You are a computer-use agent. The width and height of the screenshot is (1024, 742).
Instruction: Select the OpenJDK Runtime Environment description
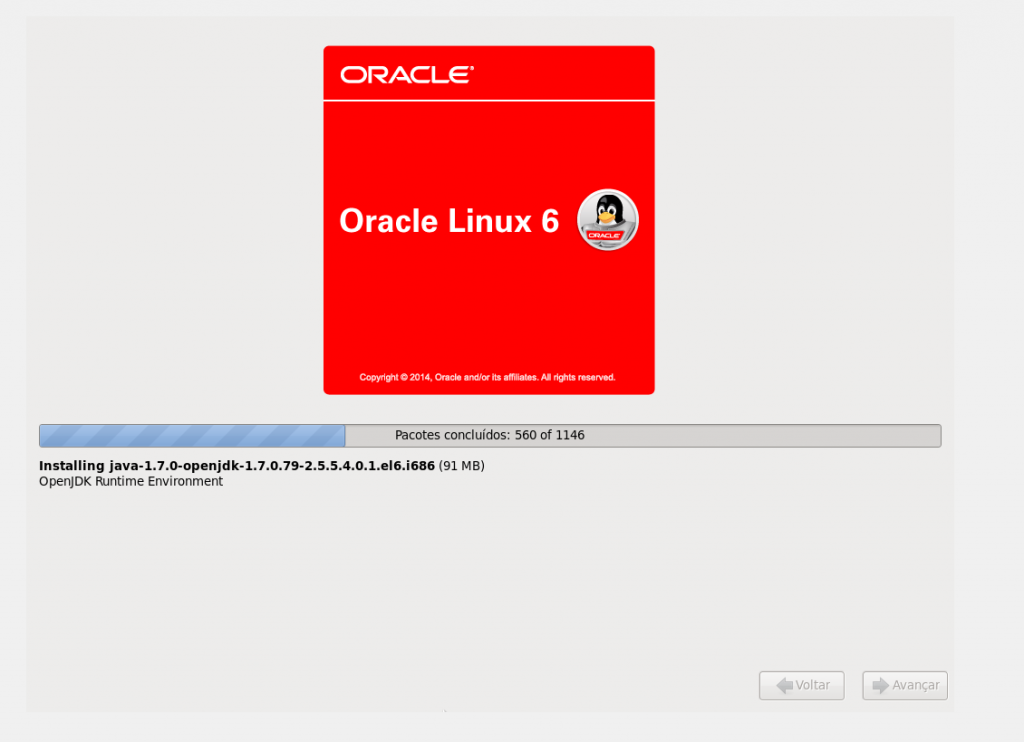click(130, 481)
